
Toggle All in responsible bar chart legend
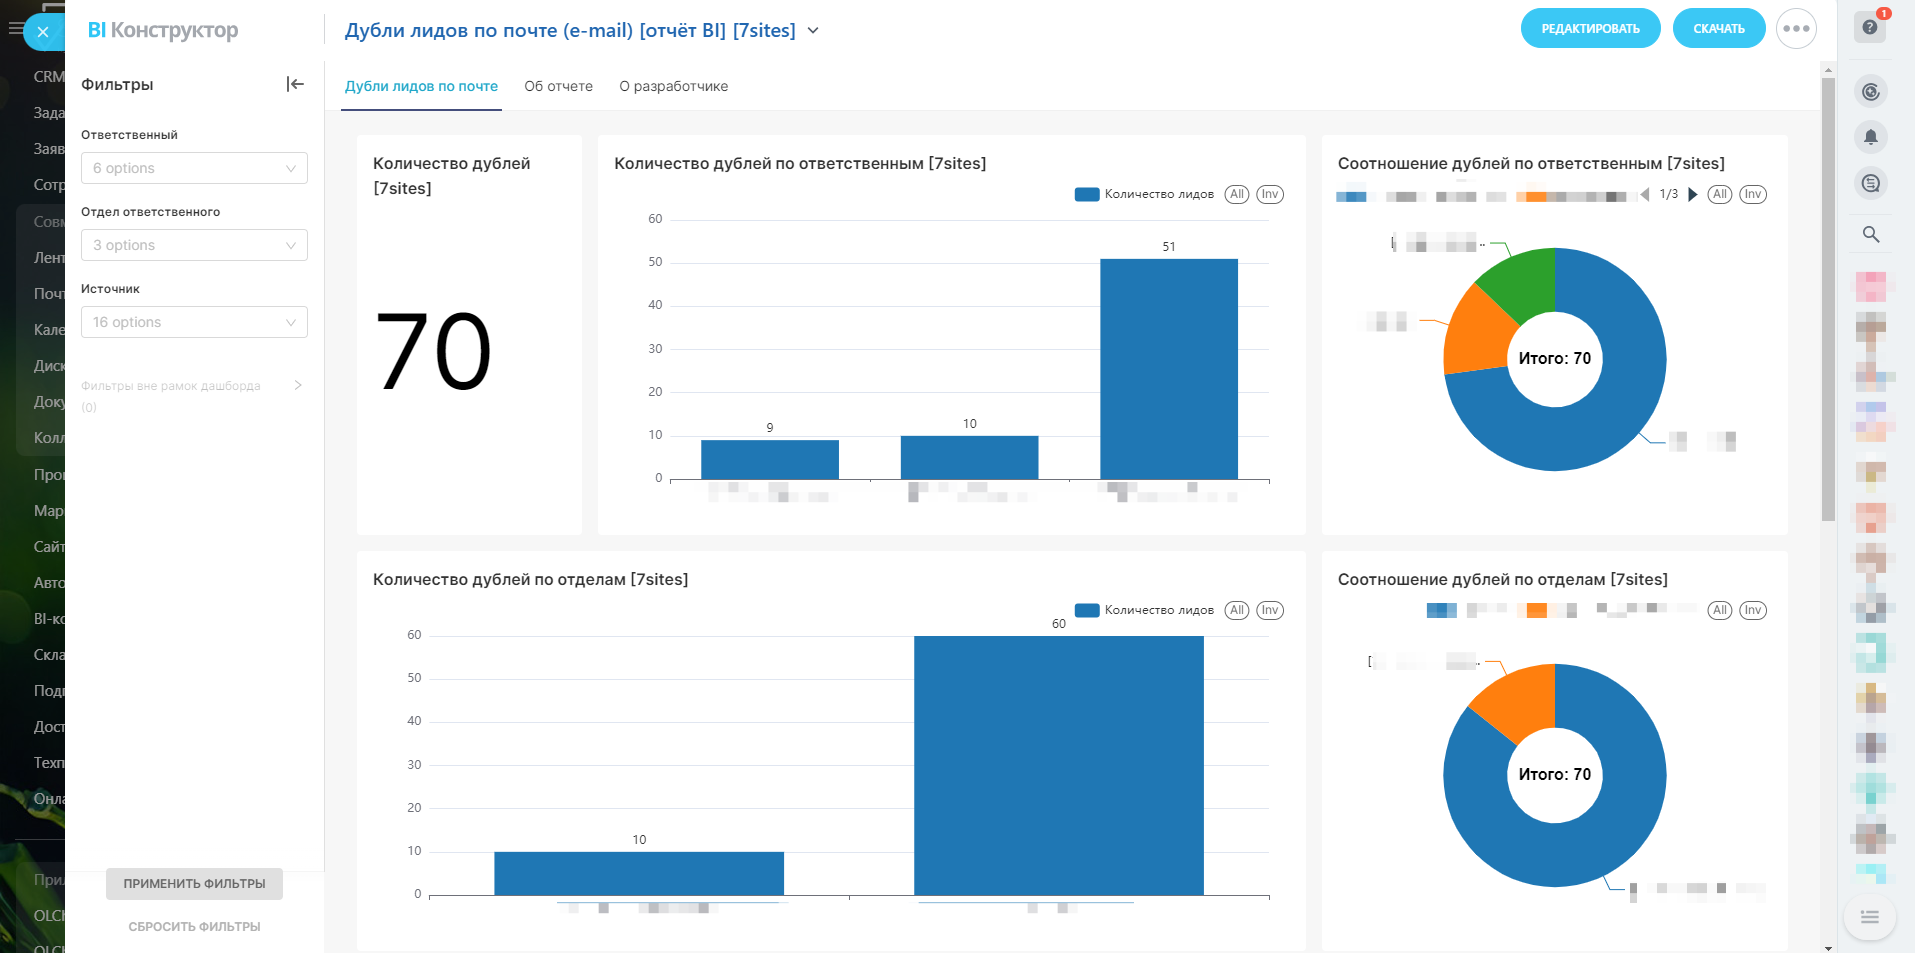pyautogui.click(x=1237, y=194)
